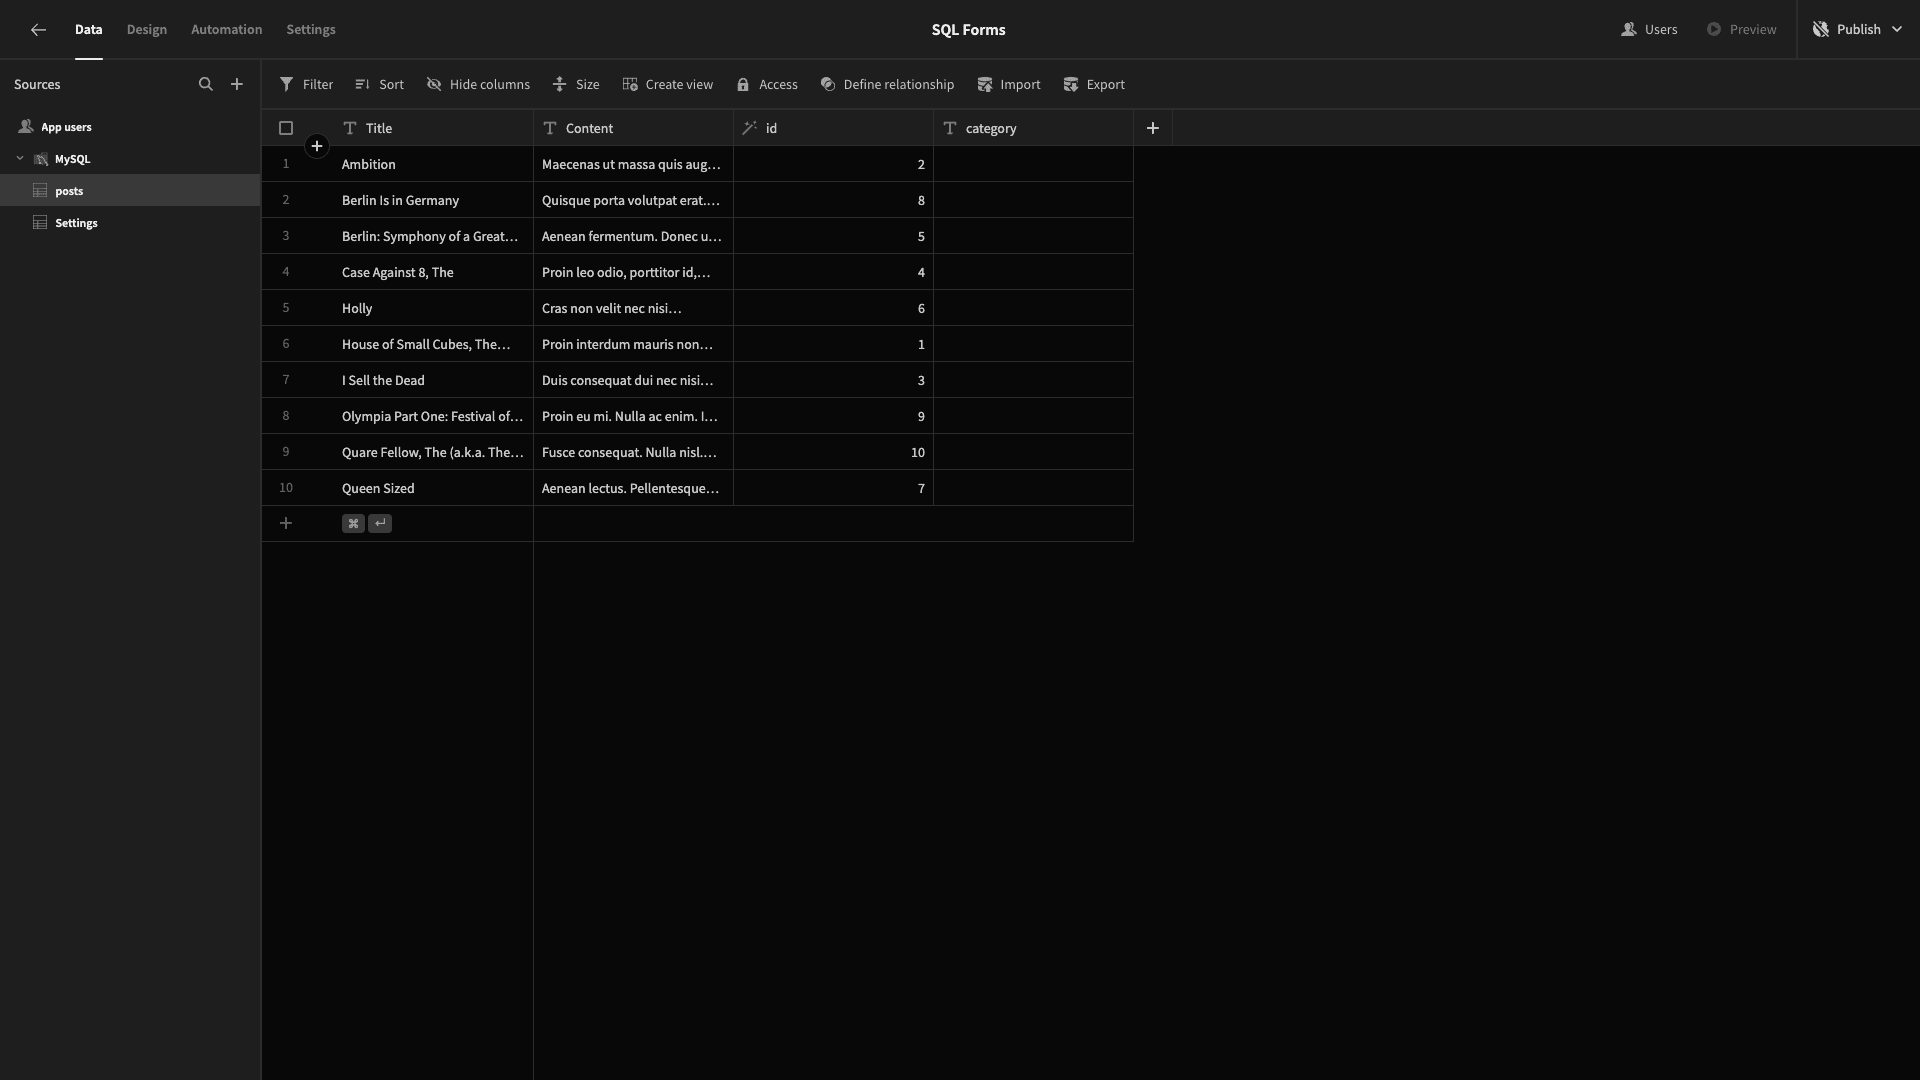Select the 'Queen Sized' title cell
The height and width of the screenshot is (1080, 1920).
pos(433,488)
